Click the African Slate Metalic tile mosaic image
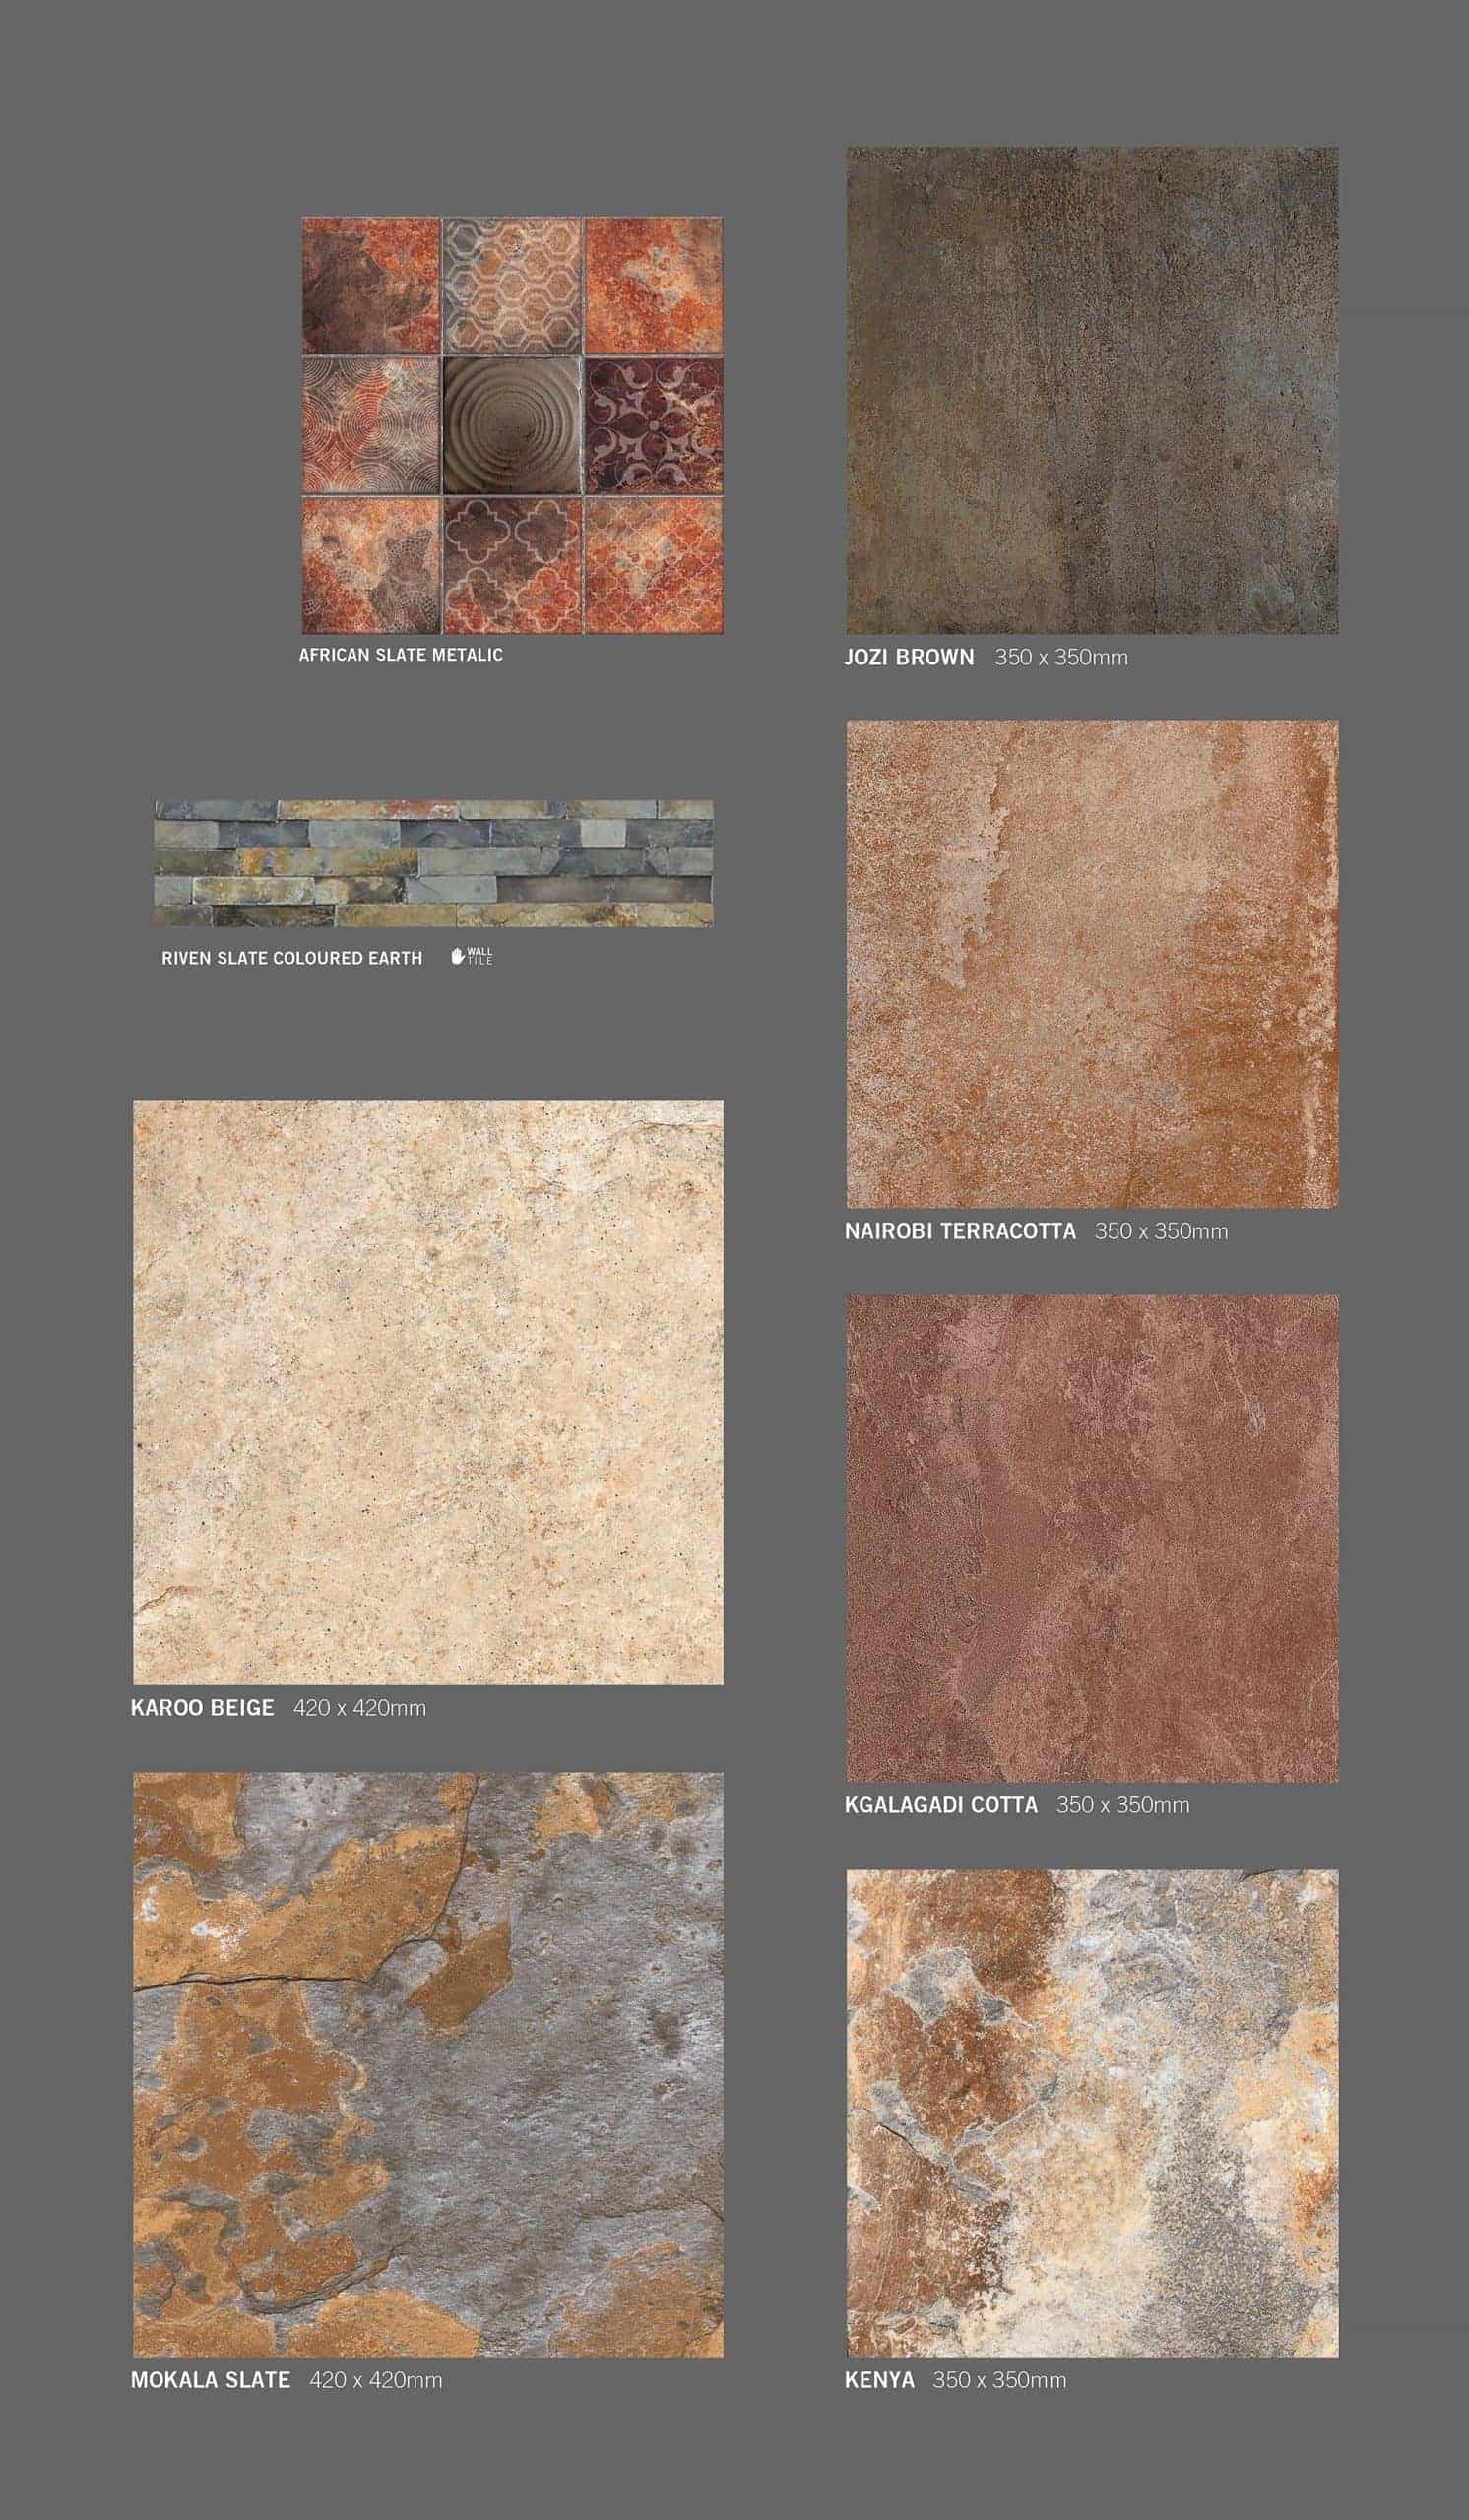Viewport: 1469px width, 2520px height. [513, 425]
